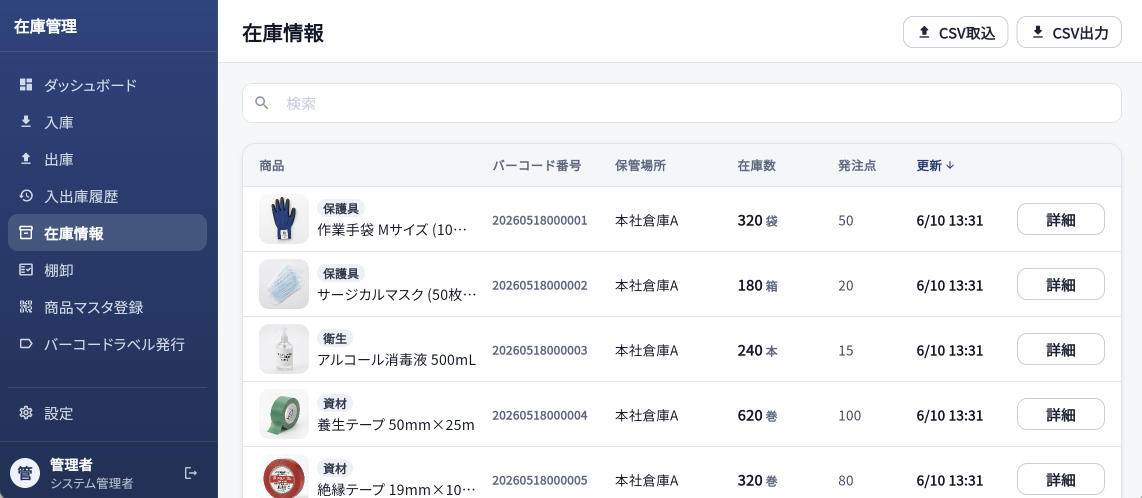Open 詳細 for 作業手袋 Mサイズ
Image resolution: width=1142 pixels, height=498 pixels.
pyautogui.click(x=1060, y=219)
